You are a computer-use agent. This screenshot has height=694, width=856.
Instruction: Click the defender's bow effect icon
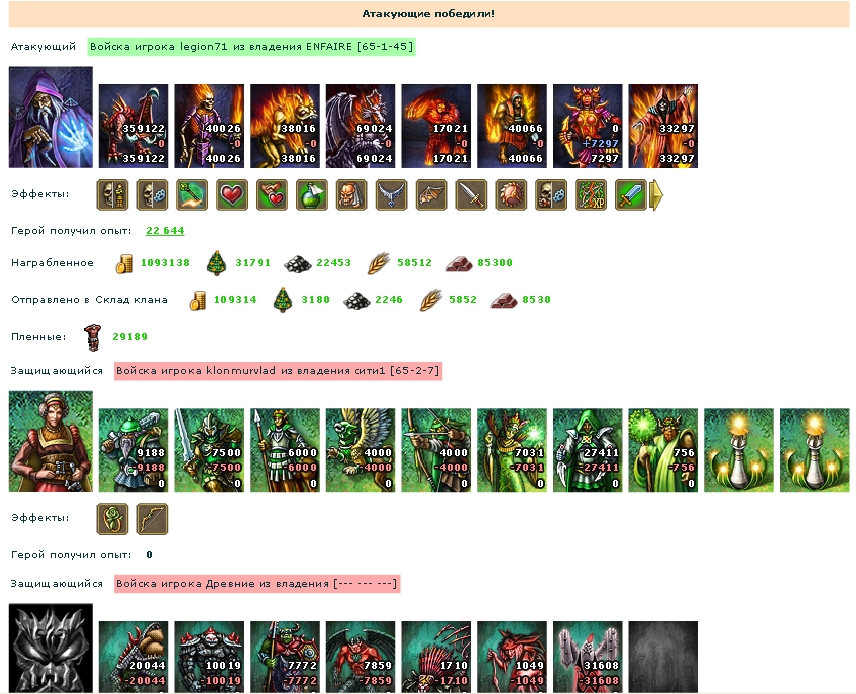(152, 519)
